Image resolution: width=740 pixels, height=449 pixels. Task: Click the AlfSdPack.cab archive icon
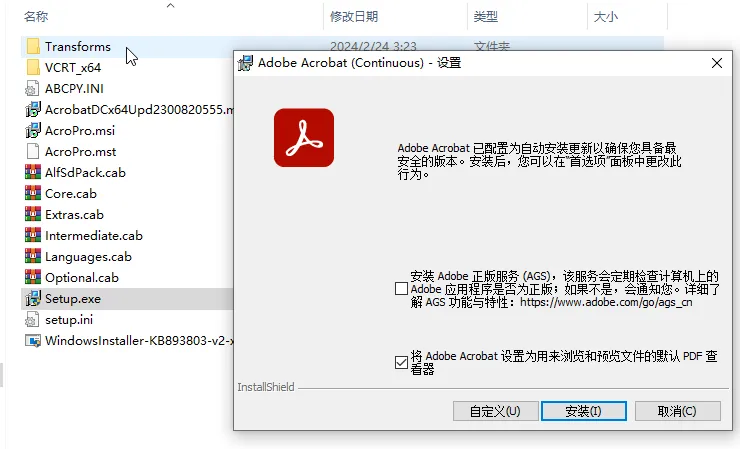(x=33, y=172)
